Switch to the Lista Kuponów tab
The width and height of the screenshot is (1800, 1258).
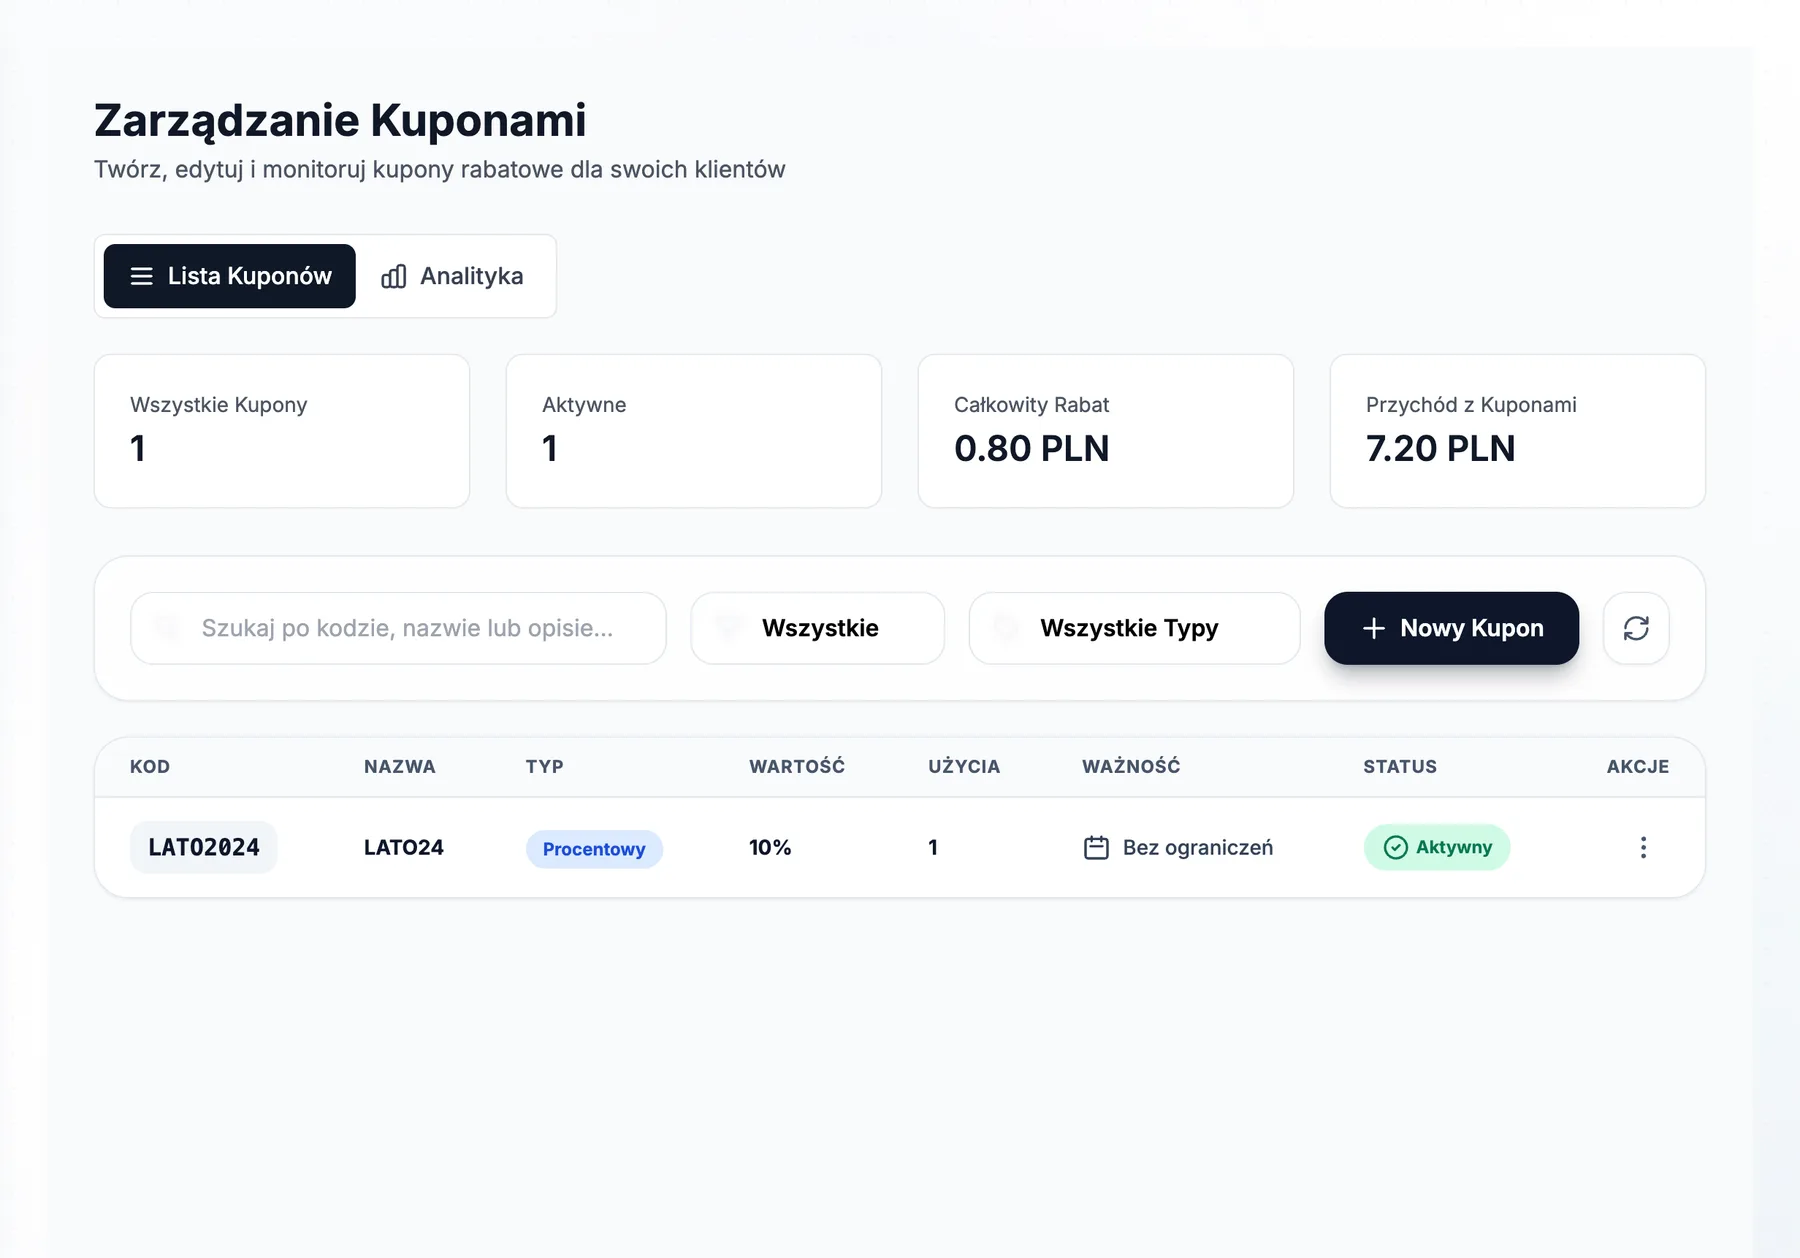(230, 276)
